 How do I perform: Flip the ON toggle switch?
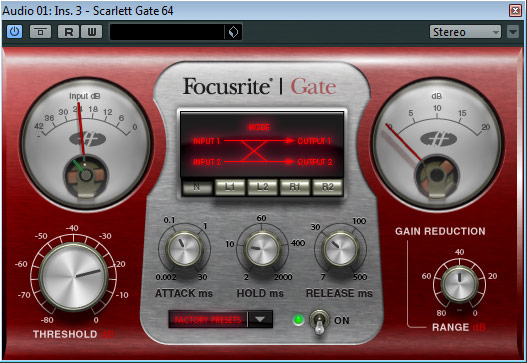[319, 322]
